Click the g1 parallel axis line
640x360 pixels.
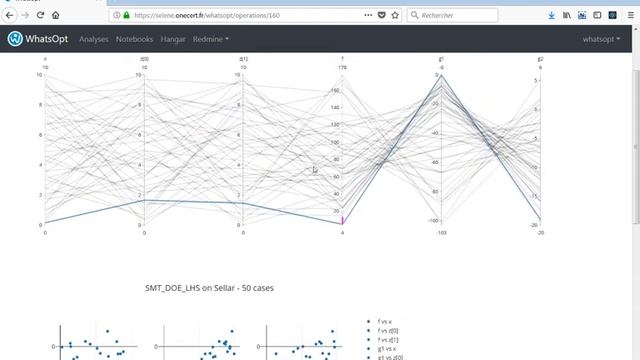tap(441, 150)
